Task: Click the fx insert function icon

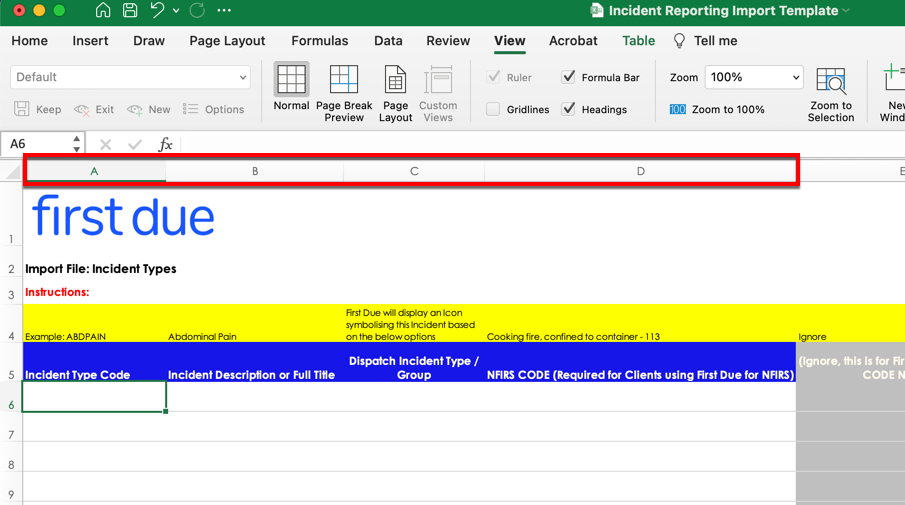Action: tap(165, 145)
